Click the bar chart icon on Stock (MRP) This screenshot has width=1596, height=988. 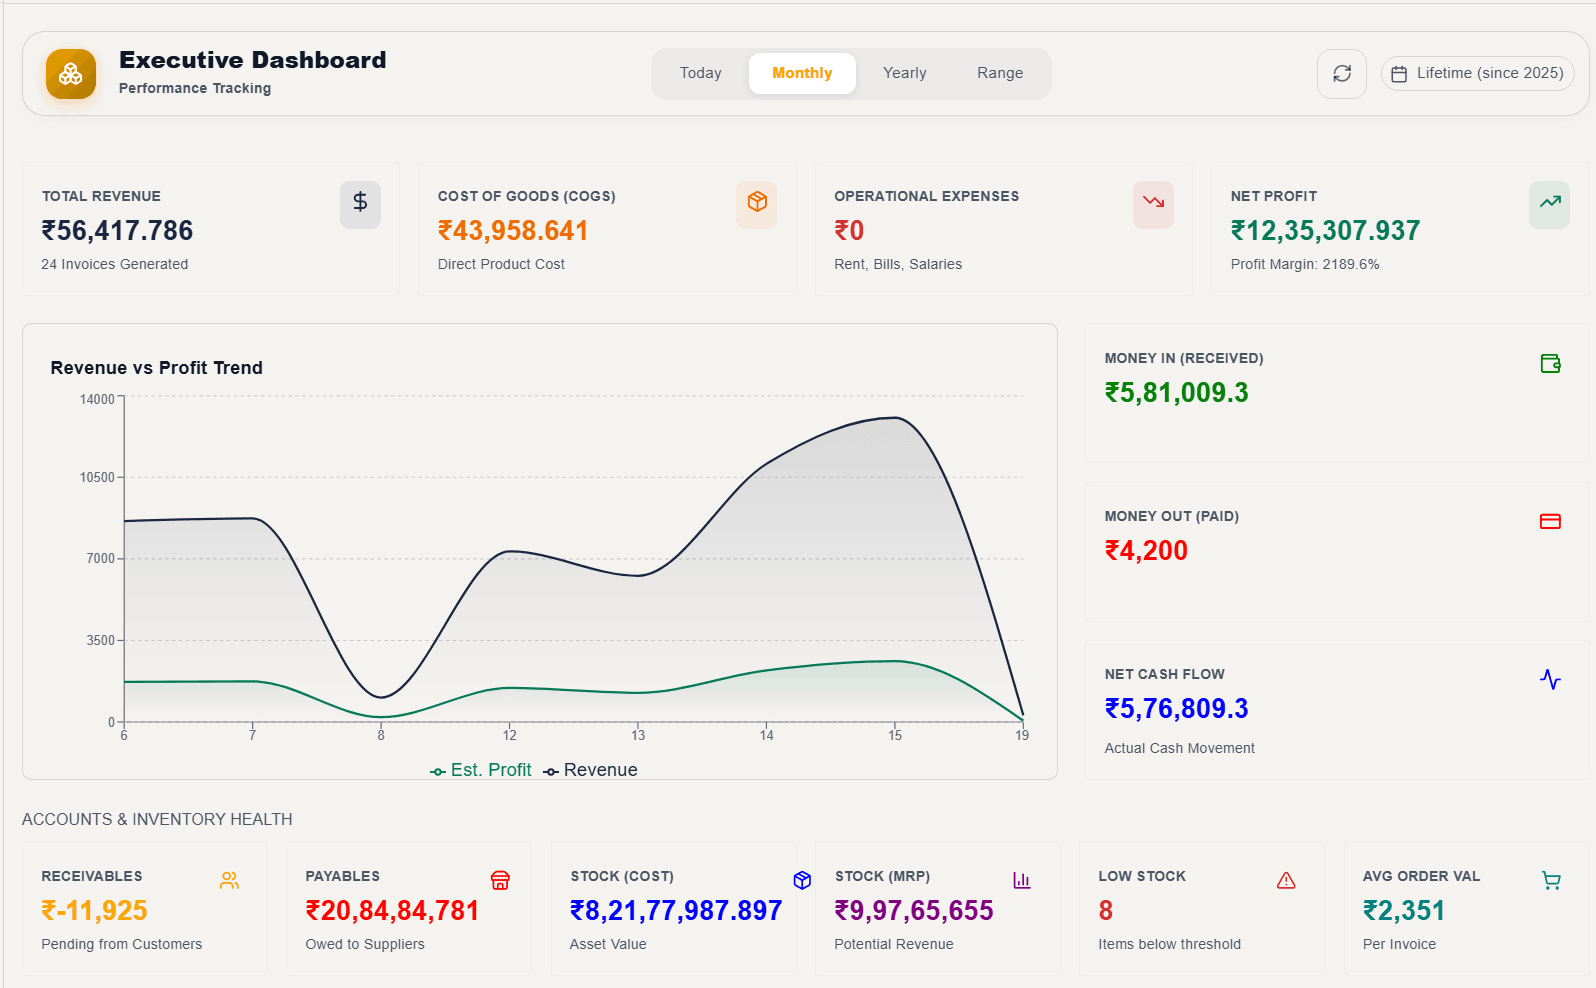(x=1022, y=881)
